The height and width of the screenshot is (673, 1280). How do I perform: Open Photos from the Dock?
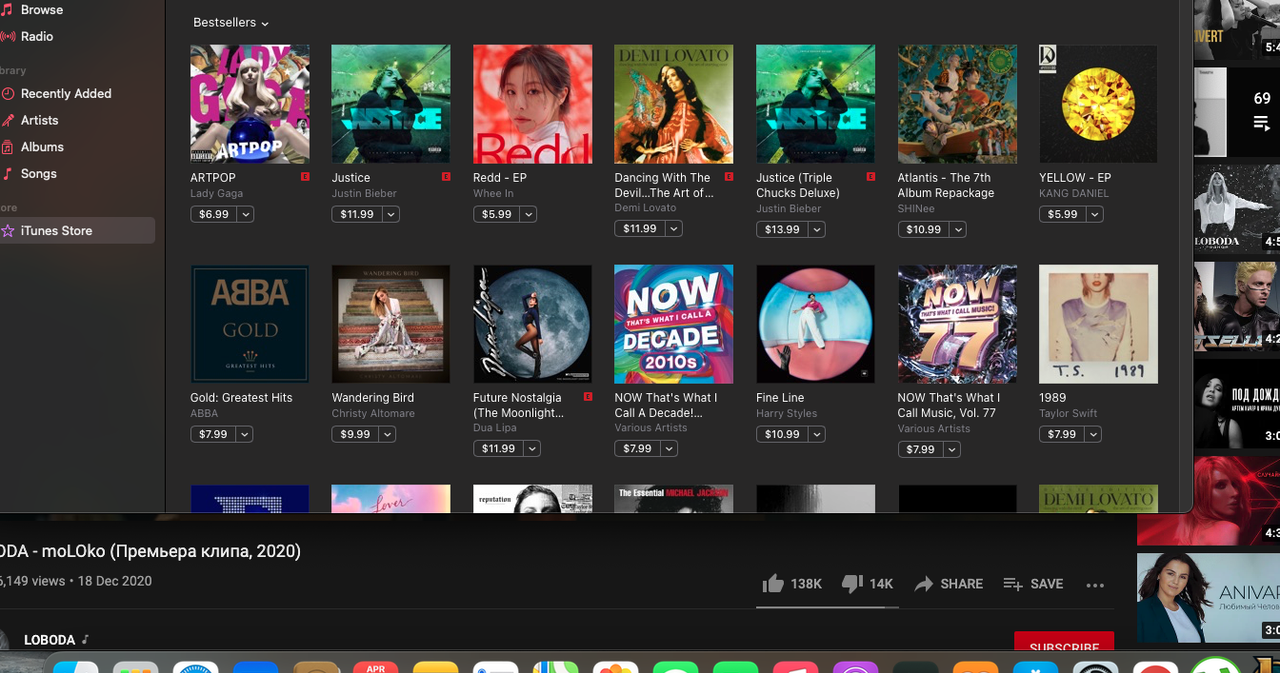coord(615,668)
